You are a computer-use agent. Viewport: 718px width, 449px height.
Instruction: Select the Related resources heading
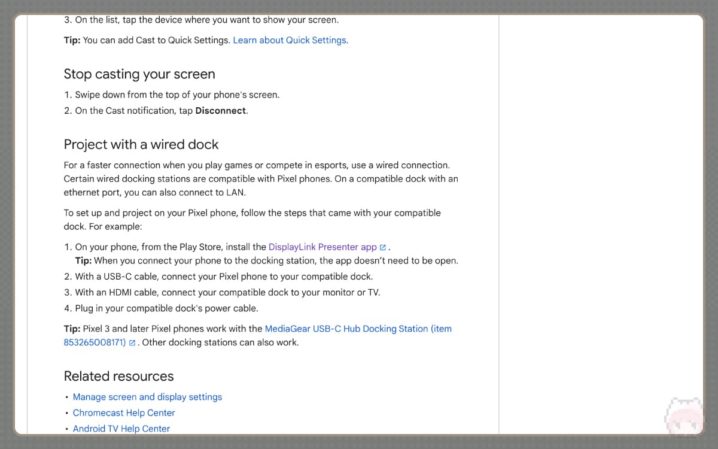[118, 376]
